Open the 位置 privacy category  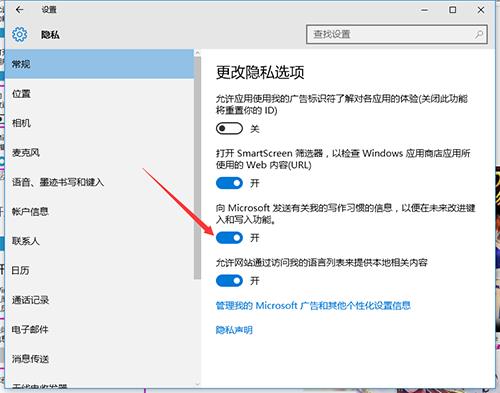tap(99, 94)
